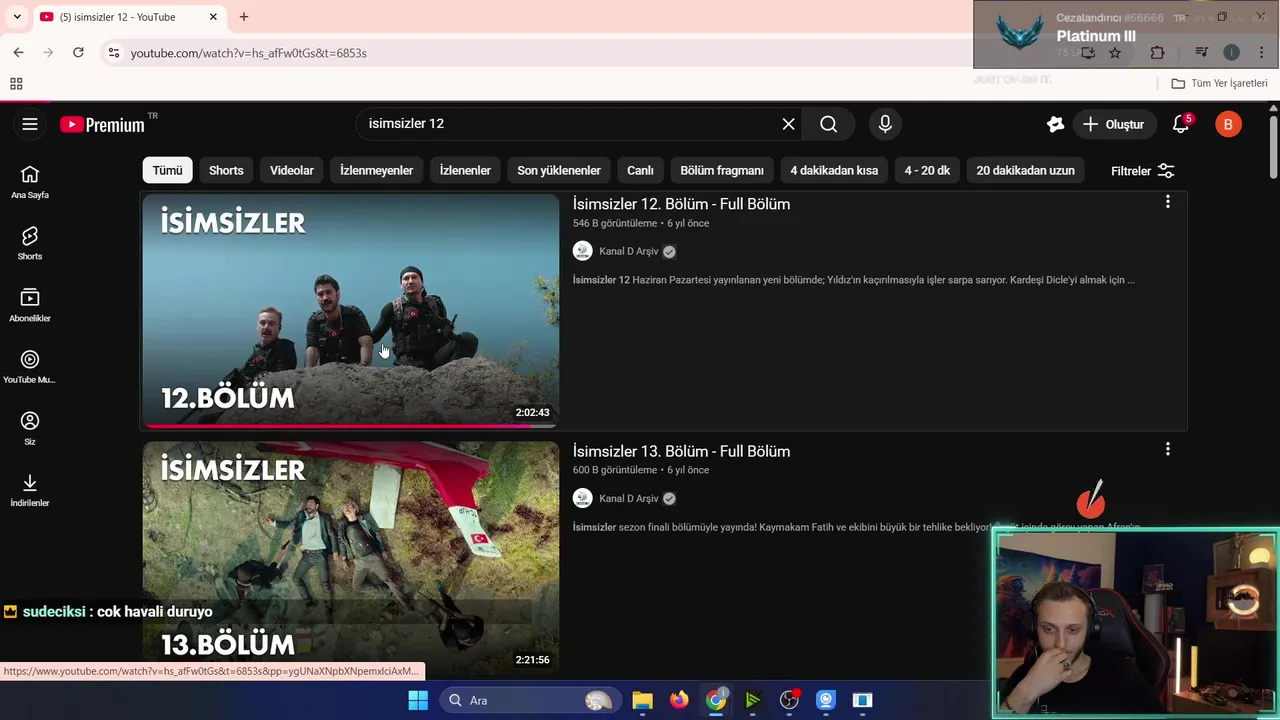
Task: Open media controls icon in toolbar
Action: click(1201, 53)
